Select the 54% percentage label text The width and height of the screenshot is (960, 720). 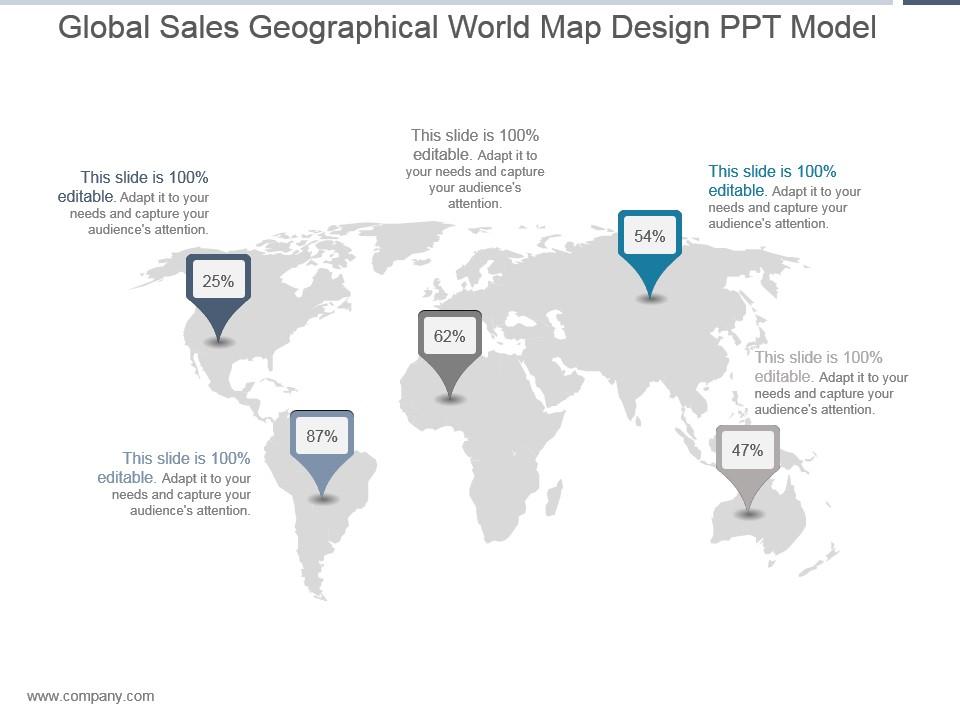point(649,236)
